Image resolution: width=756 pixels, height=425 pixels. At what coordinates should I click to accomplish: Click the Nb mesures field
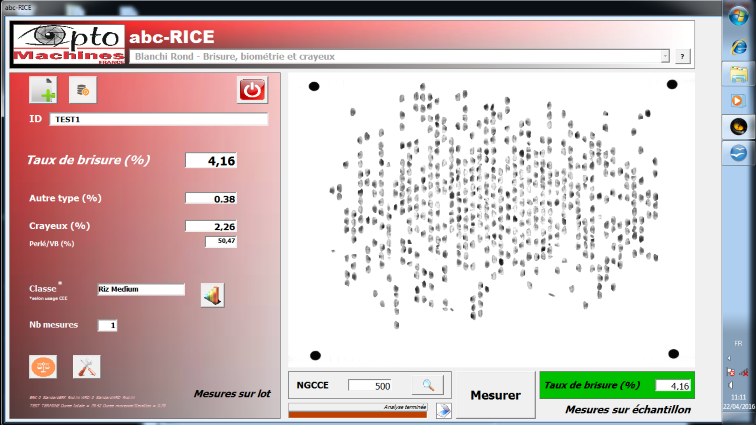pos(108,325)
